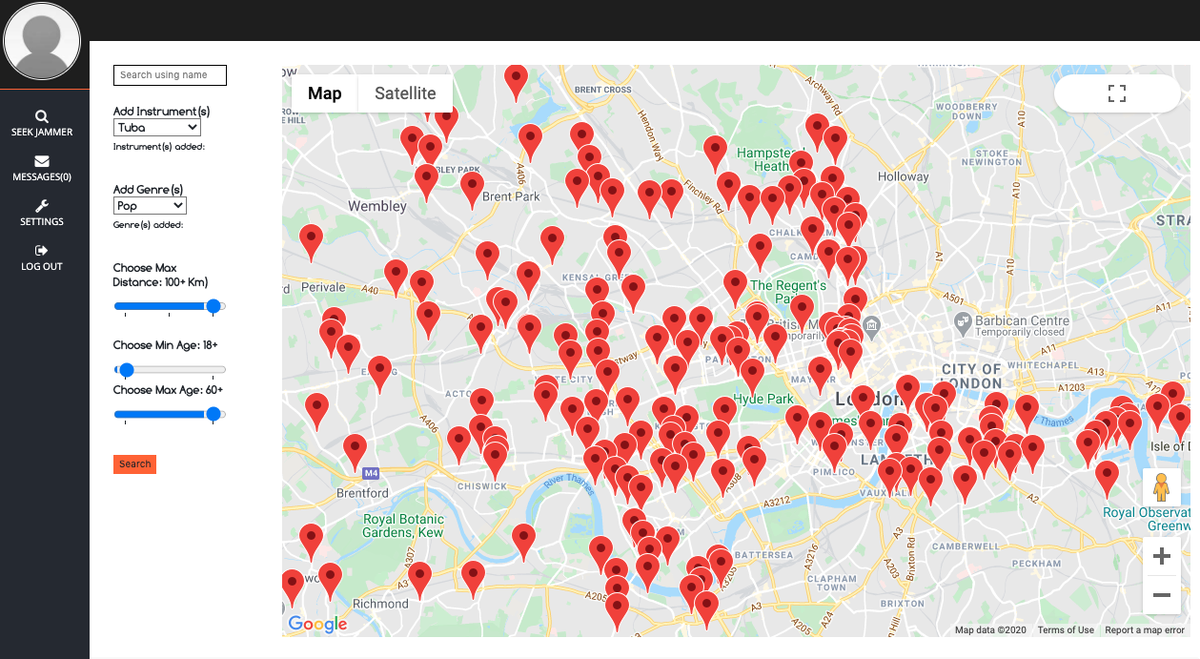
Task: Click the LOG OUT sidebar label
Action: (x=42, y=267)
